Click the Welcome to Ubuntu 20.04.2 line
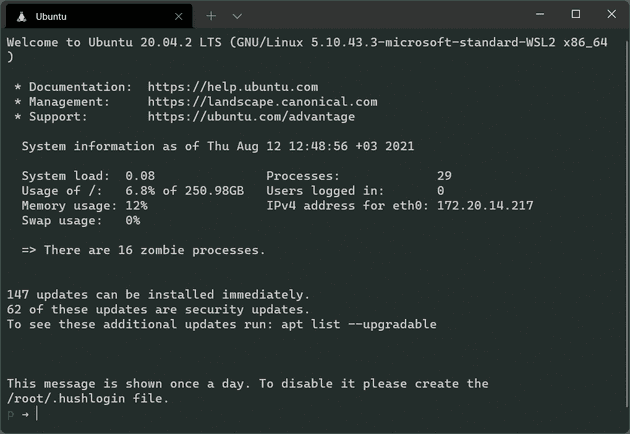Screen dimensions: 630x434 312,43
